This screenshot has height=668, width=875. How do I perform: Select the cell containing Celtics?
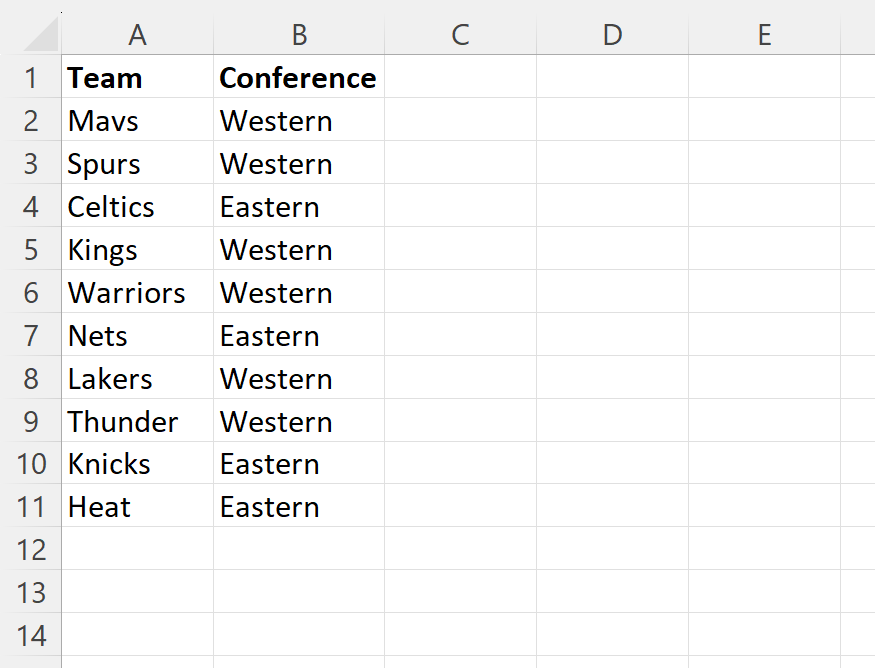point(137,206)
